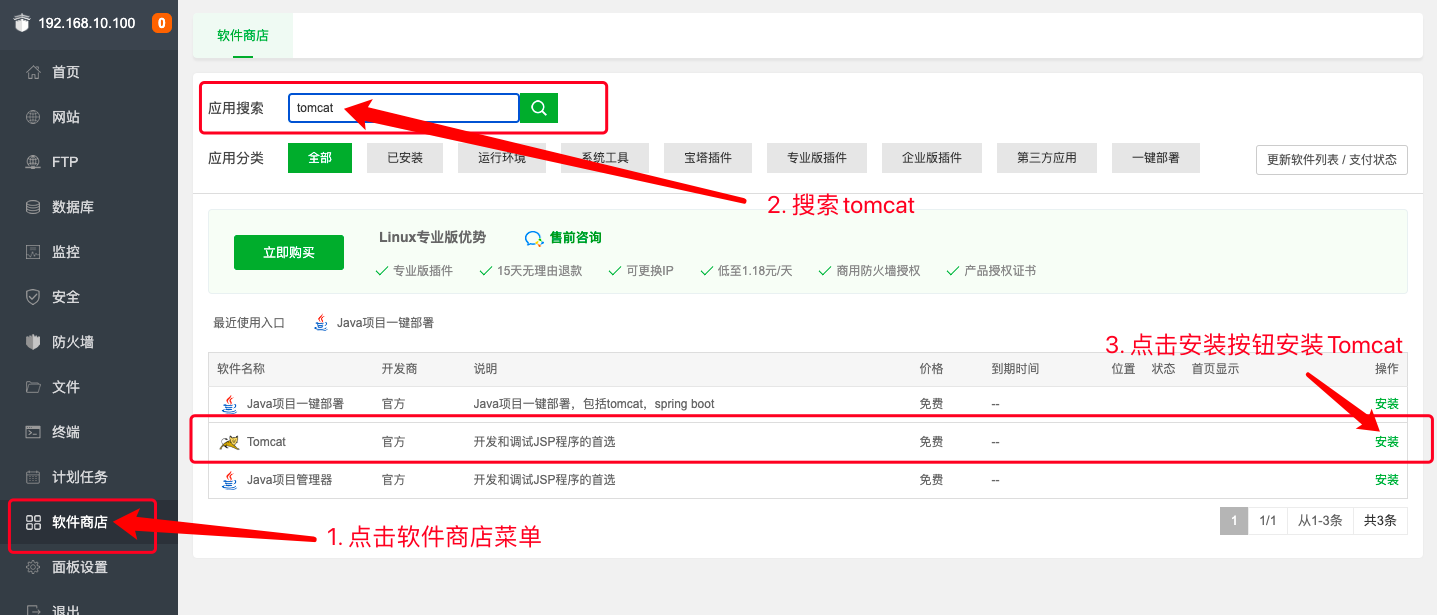Click the 价格 column header
The image size is (1437, 615).
(931, 369)
